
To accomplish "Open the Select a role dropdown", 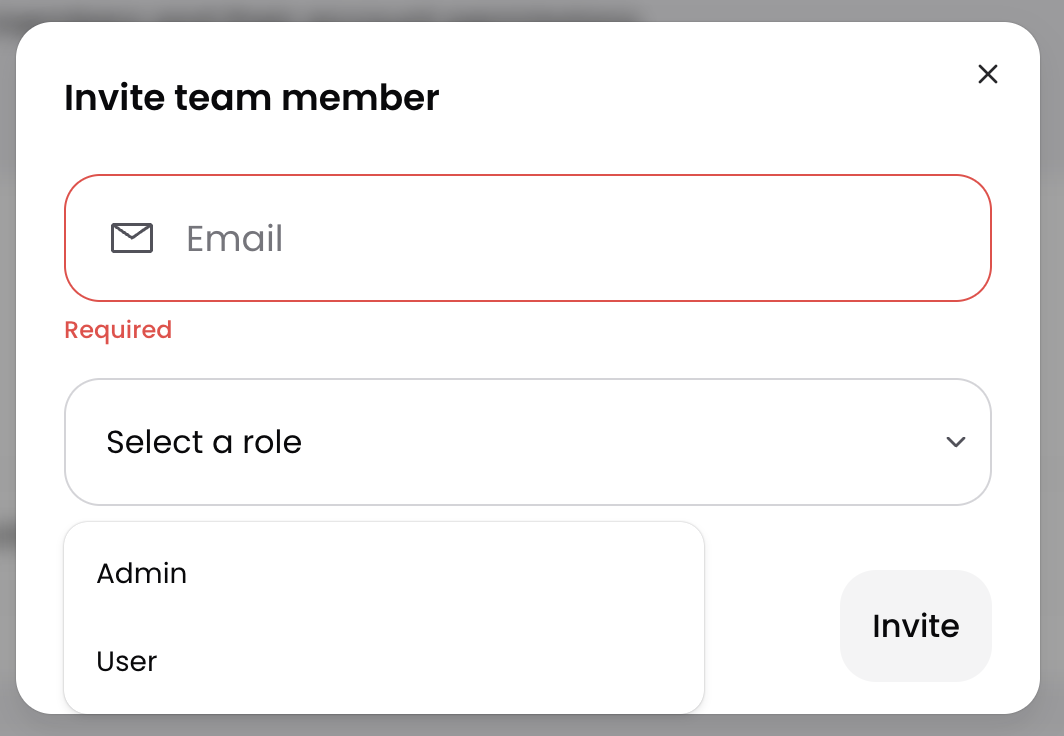I will pyautogui.click(x=527, y=442).
